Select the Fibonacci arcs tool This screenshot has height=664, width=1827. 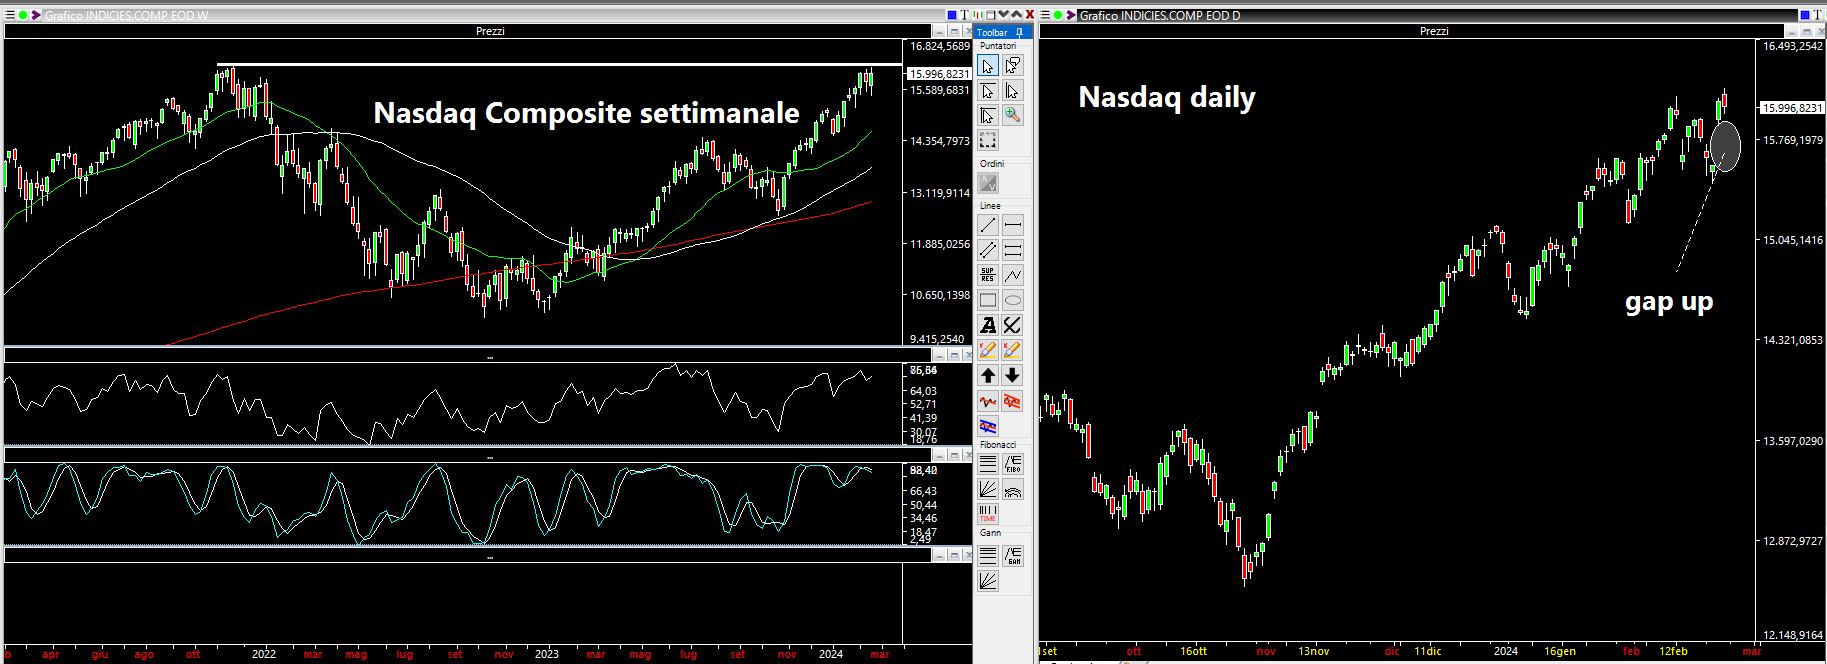click(x=1012, y=489)
